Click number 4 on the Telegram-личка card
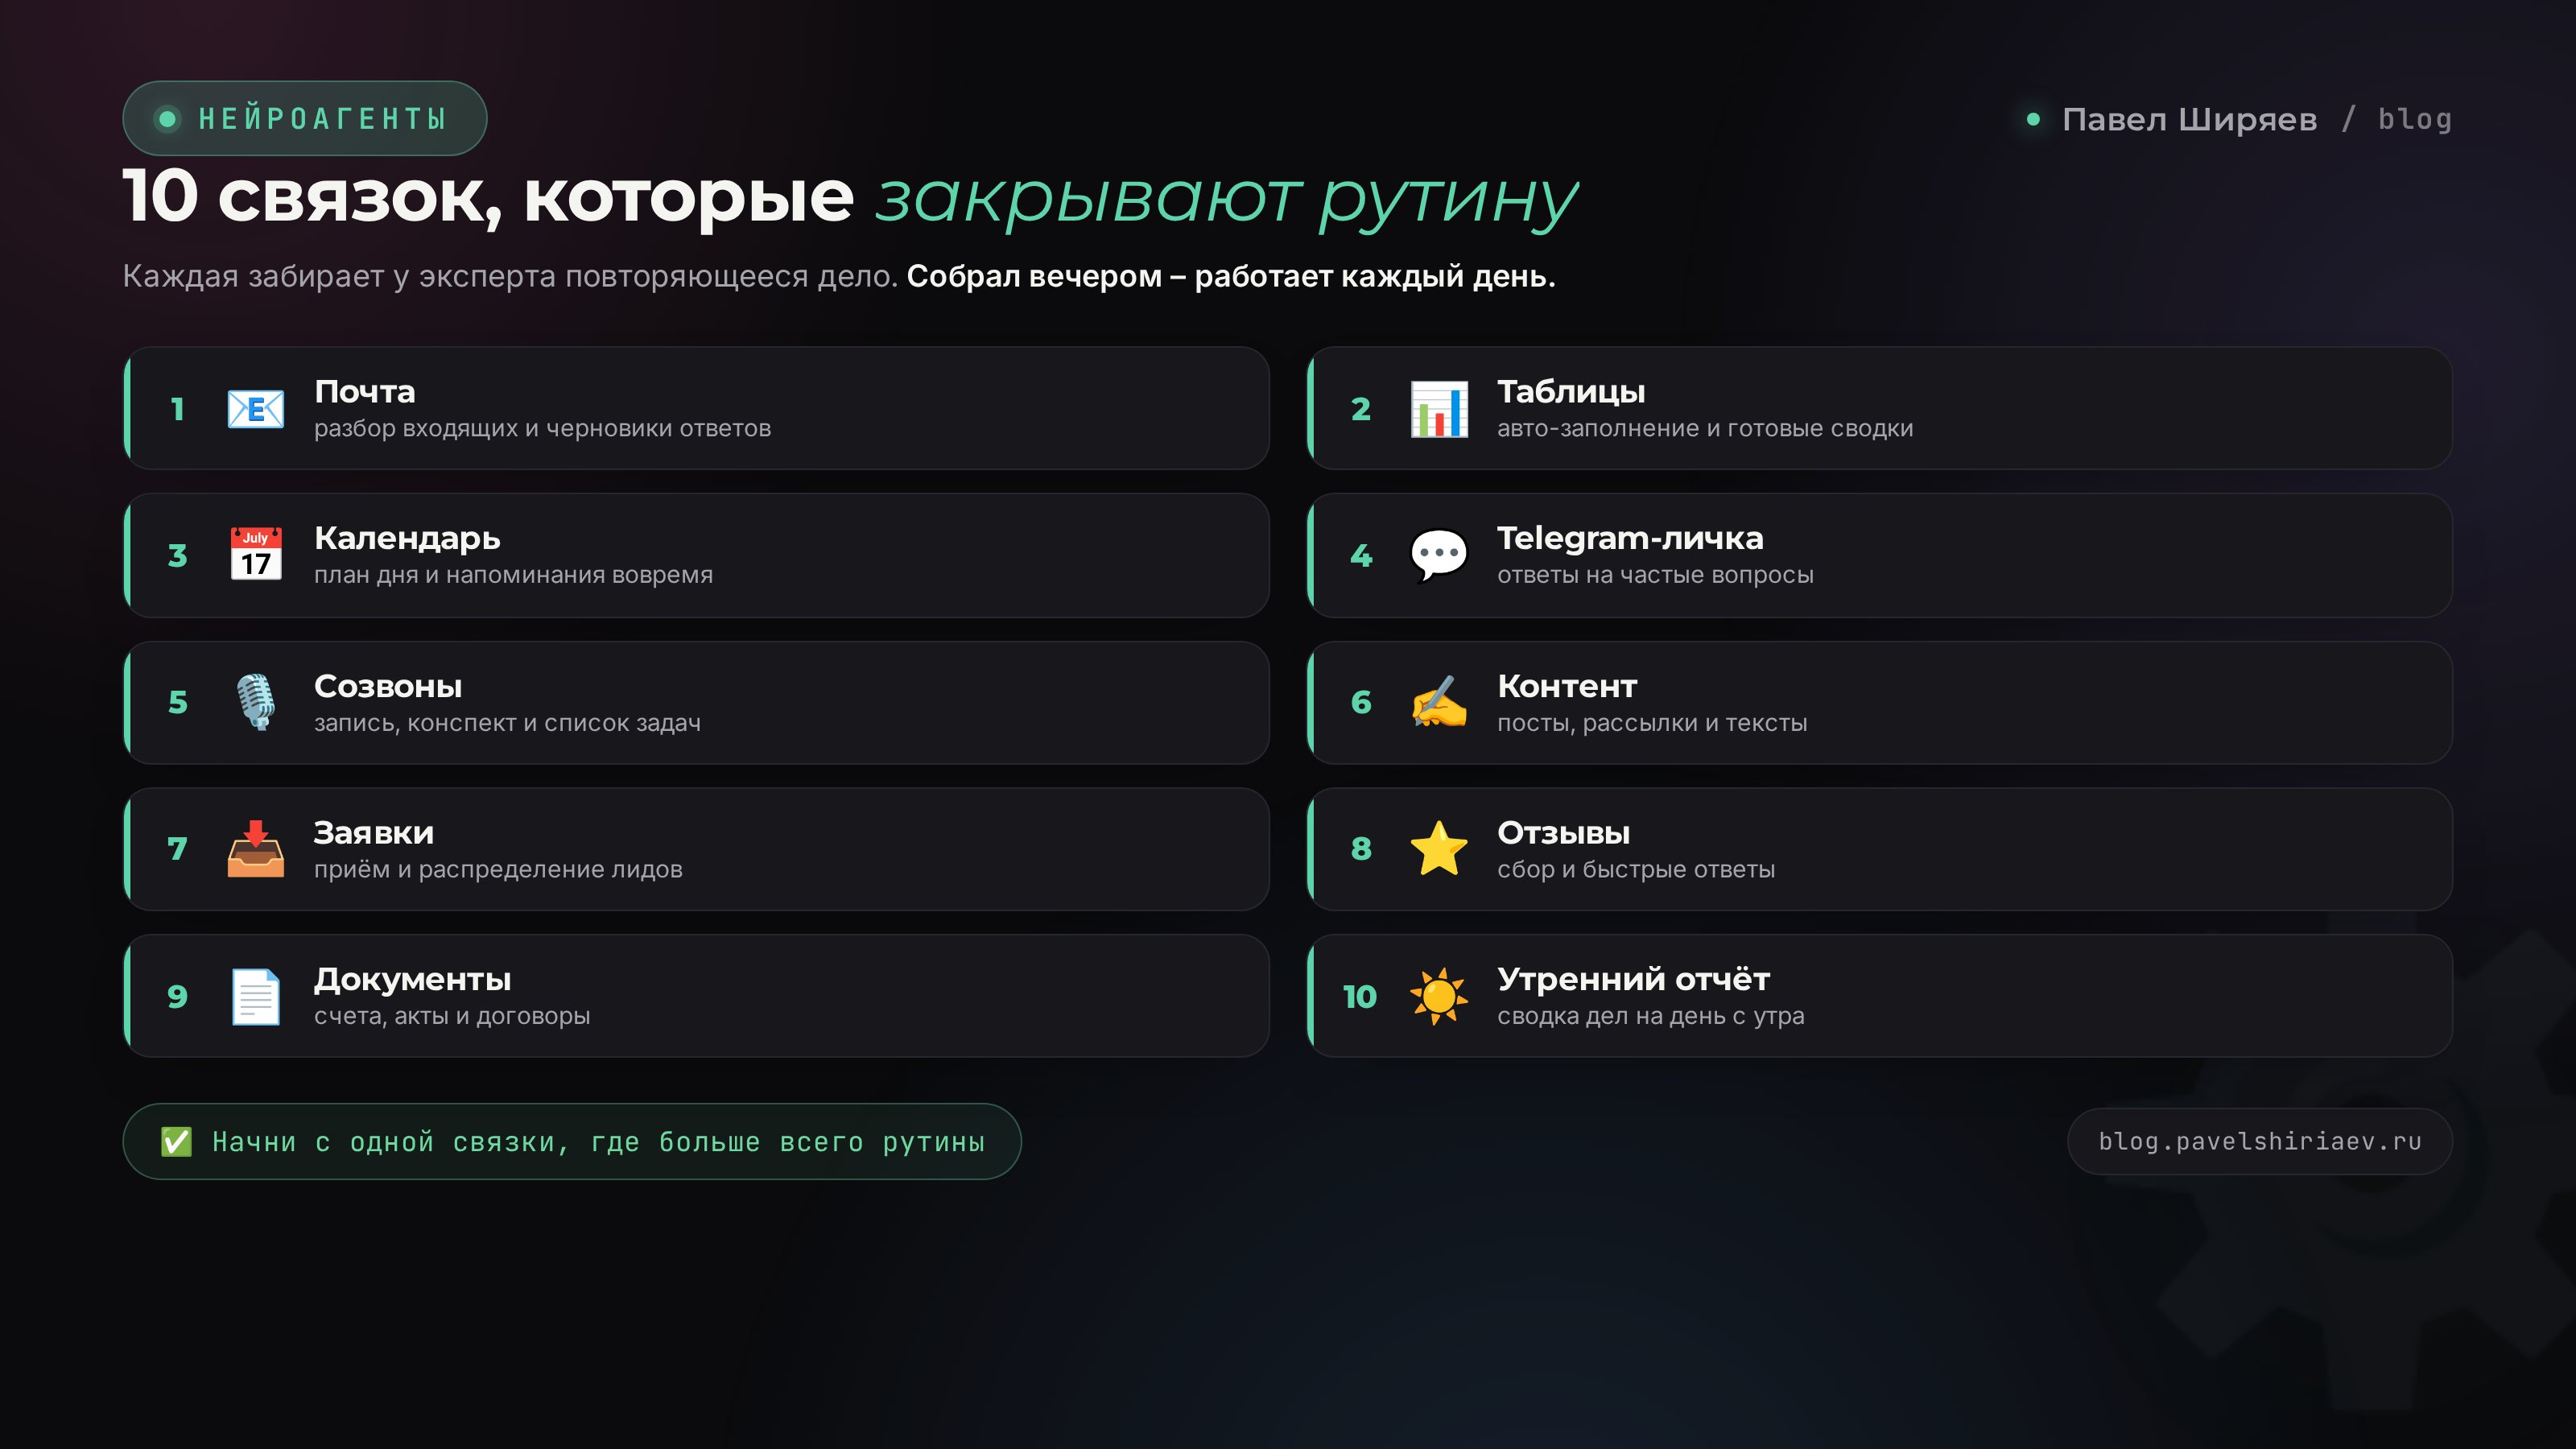The height and width of the screenshot is (1449, 2576). 1360,555
